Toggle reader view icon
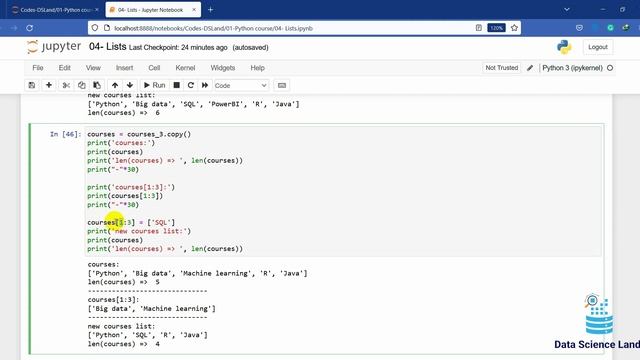The height and width of the screenshot is (360, 640). tap(479, 28)
